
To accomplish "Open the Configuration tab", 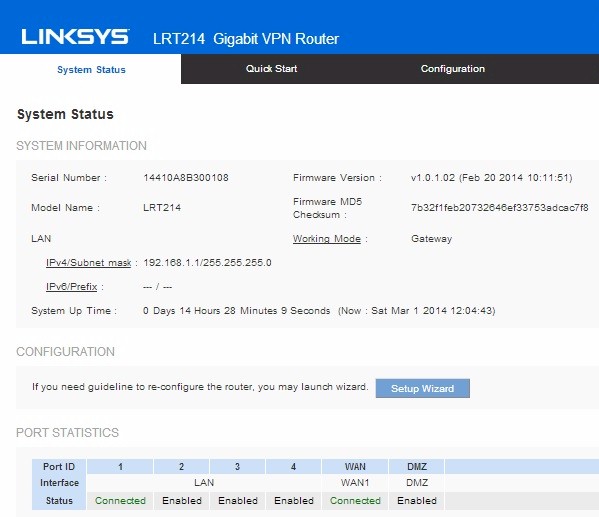I will [453, 69].
